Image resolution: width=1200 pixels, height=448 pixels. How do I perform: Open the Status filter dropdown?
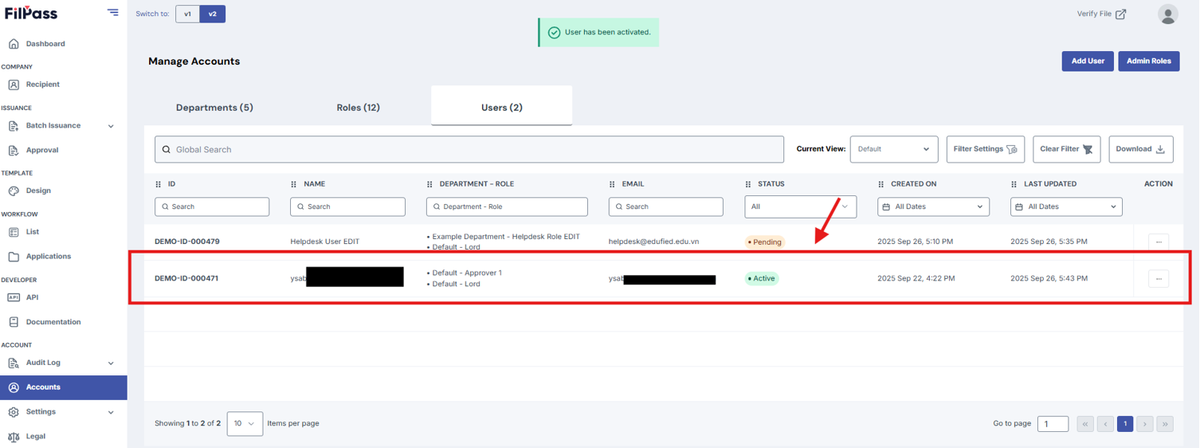click(801, 207)
